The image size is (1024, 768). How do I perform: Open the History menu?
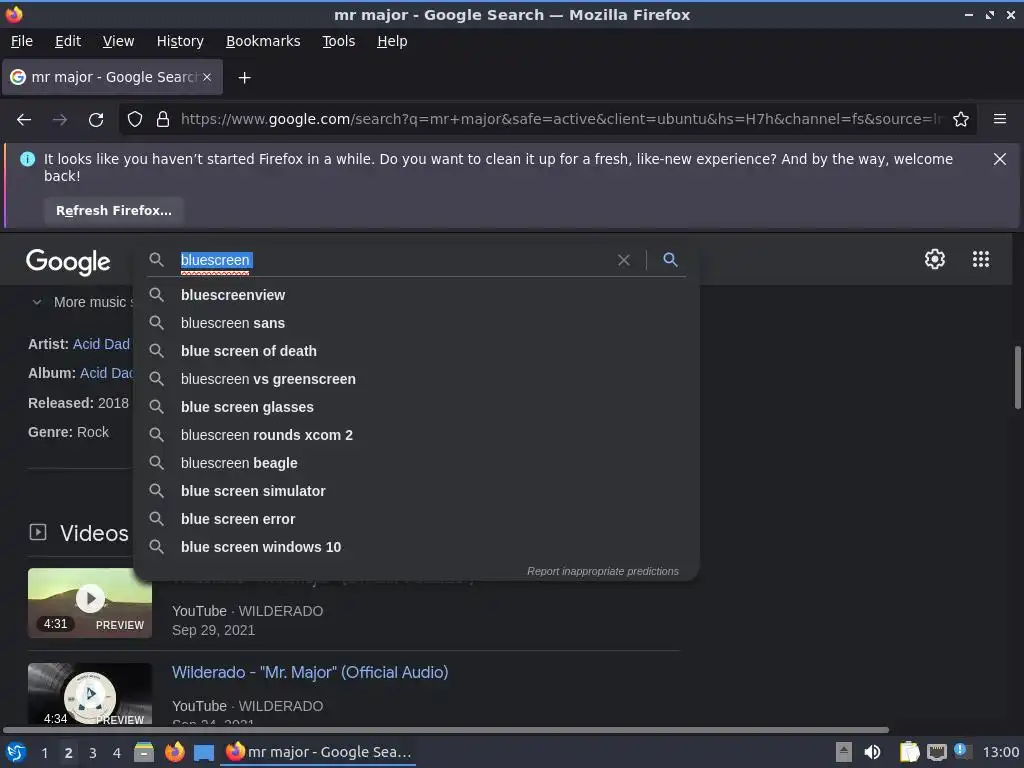point(180,41)
